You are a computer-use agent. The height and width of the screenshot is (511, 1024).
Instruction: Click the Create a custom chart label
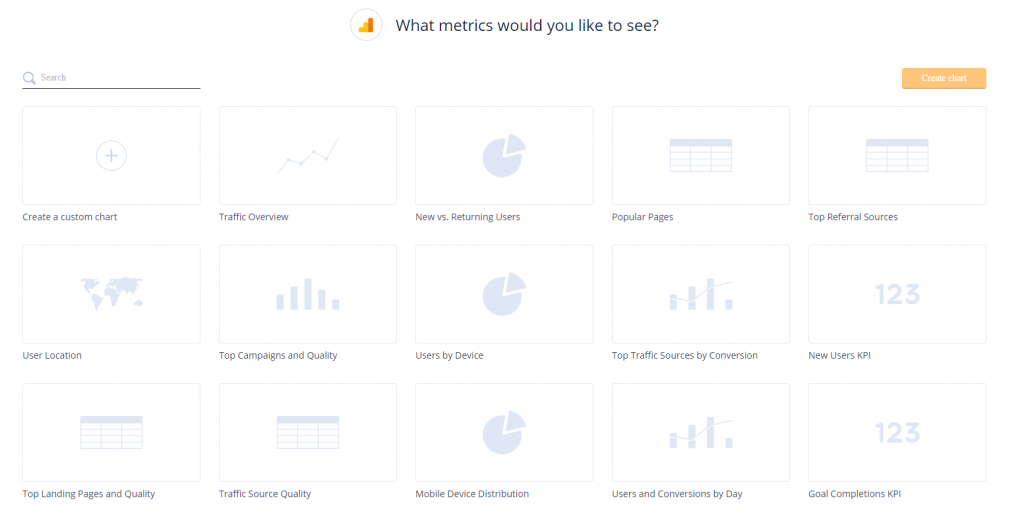70,217
